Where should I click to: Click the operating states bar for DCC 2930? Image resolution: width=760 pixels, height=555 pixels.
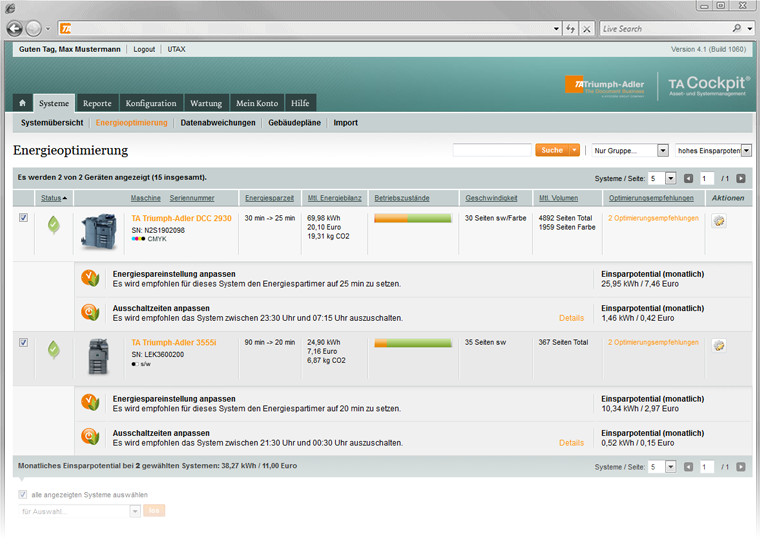[412, 219]
